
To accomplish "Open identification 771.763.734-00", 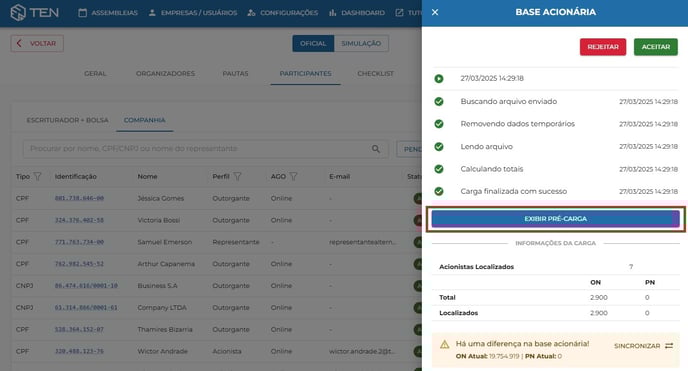I will pyautogui.click(x=79, y=242).
